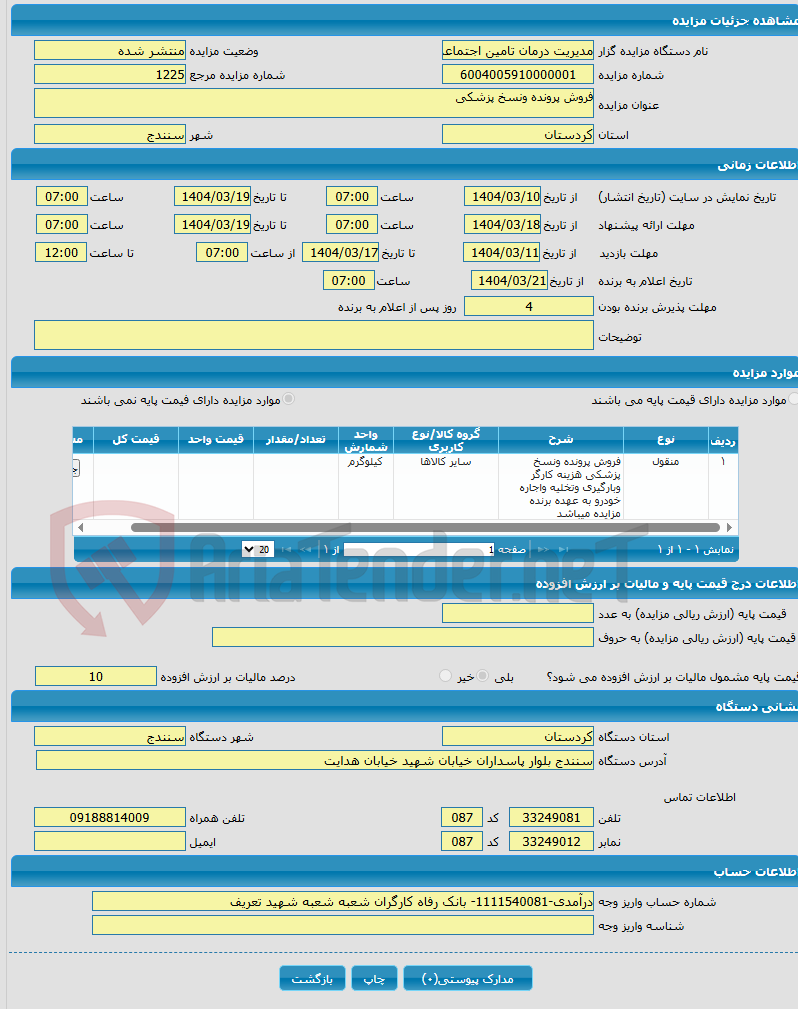Image resolution: width=798 pixels, height=1009 pixels.
Task: Click the شناسه واریز وجه field
Action: click(343, 925)
